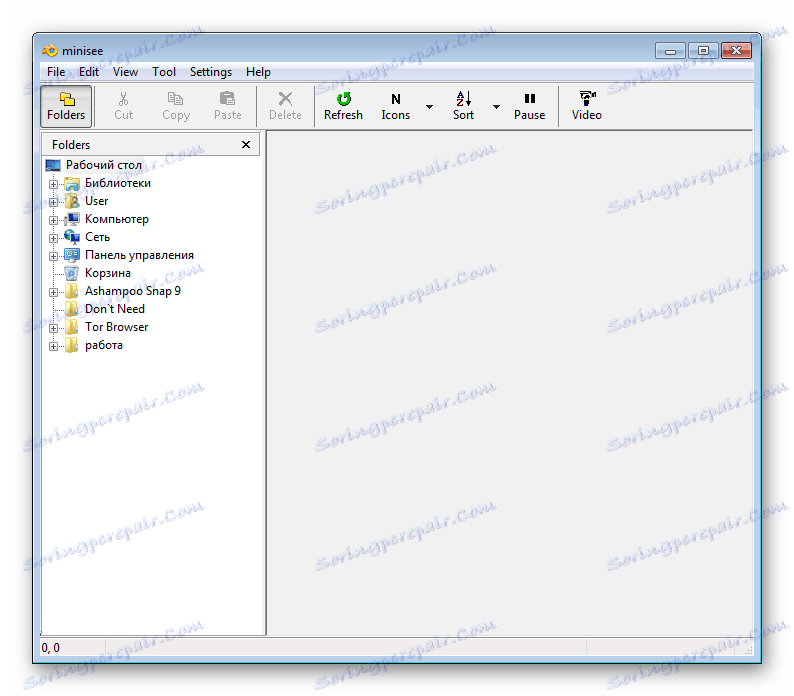The width and height of the screenshot is (794, 696).
Task: Expand the Сеть tree node
Action: 53,238
